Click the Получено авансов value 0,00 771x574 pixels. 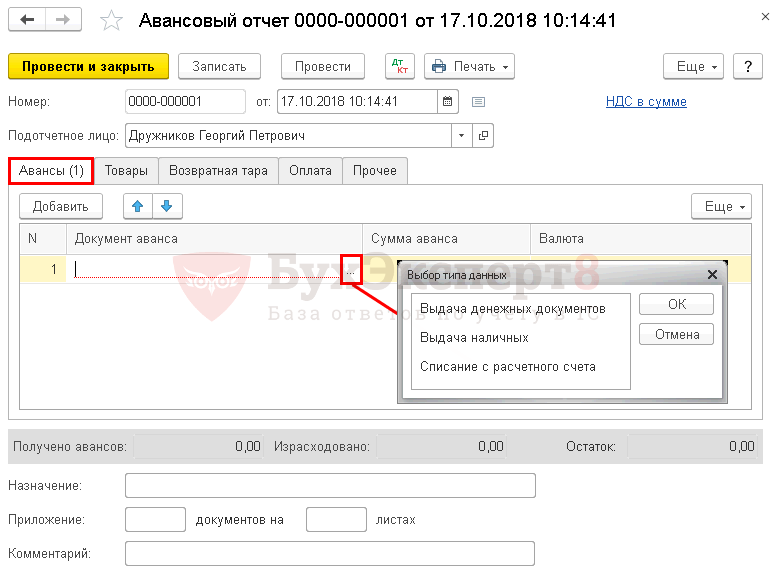click(198, 447)
